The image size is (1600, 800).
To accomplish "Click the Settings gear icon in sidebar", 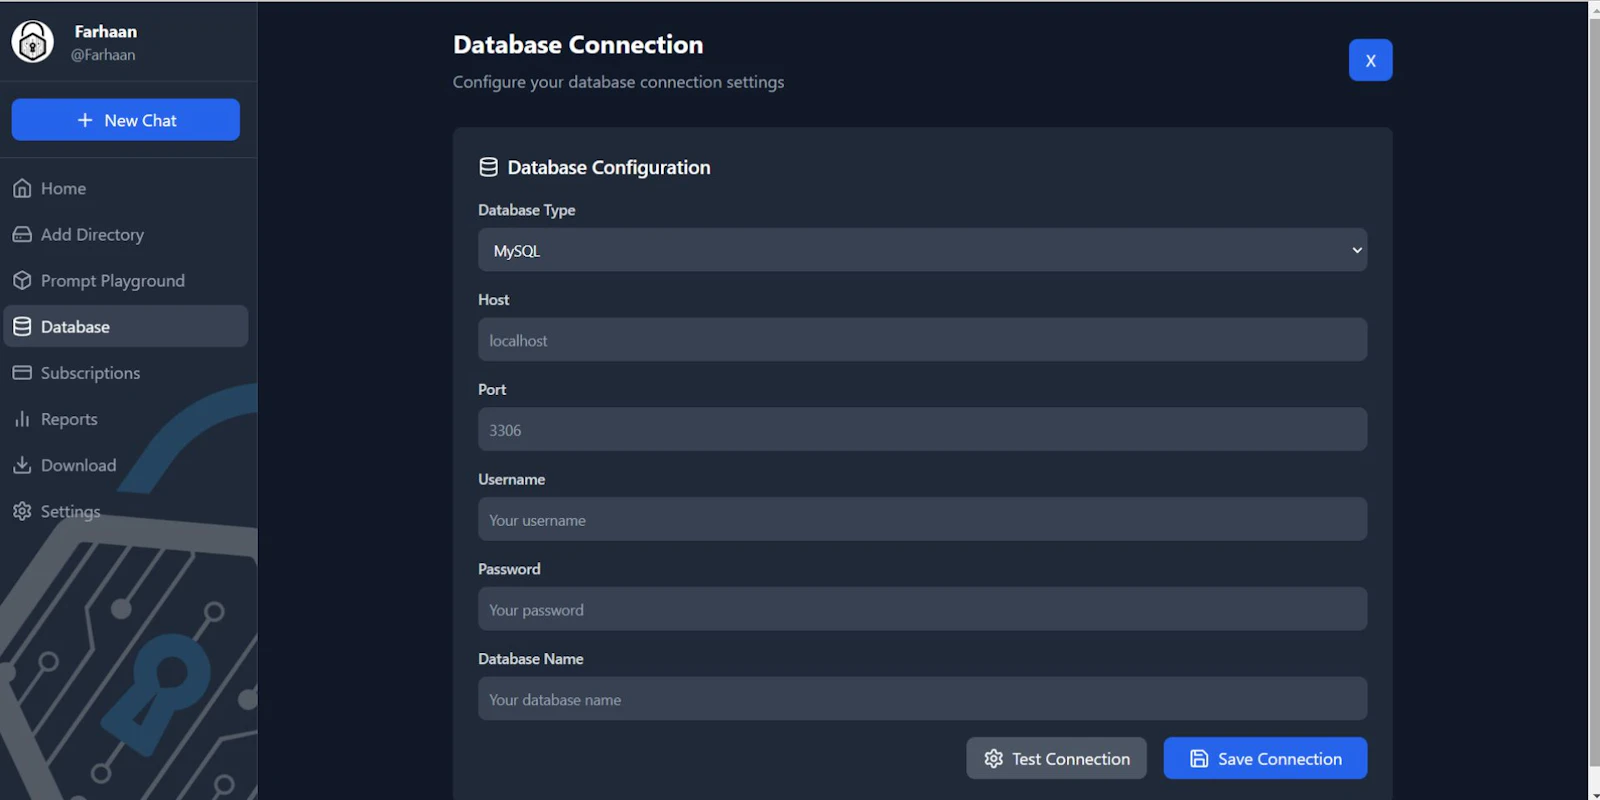I will tap(22, 511).
